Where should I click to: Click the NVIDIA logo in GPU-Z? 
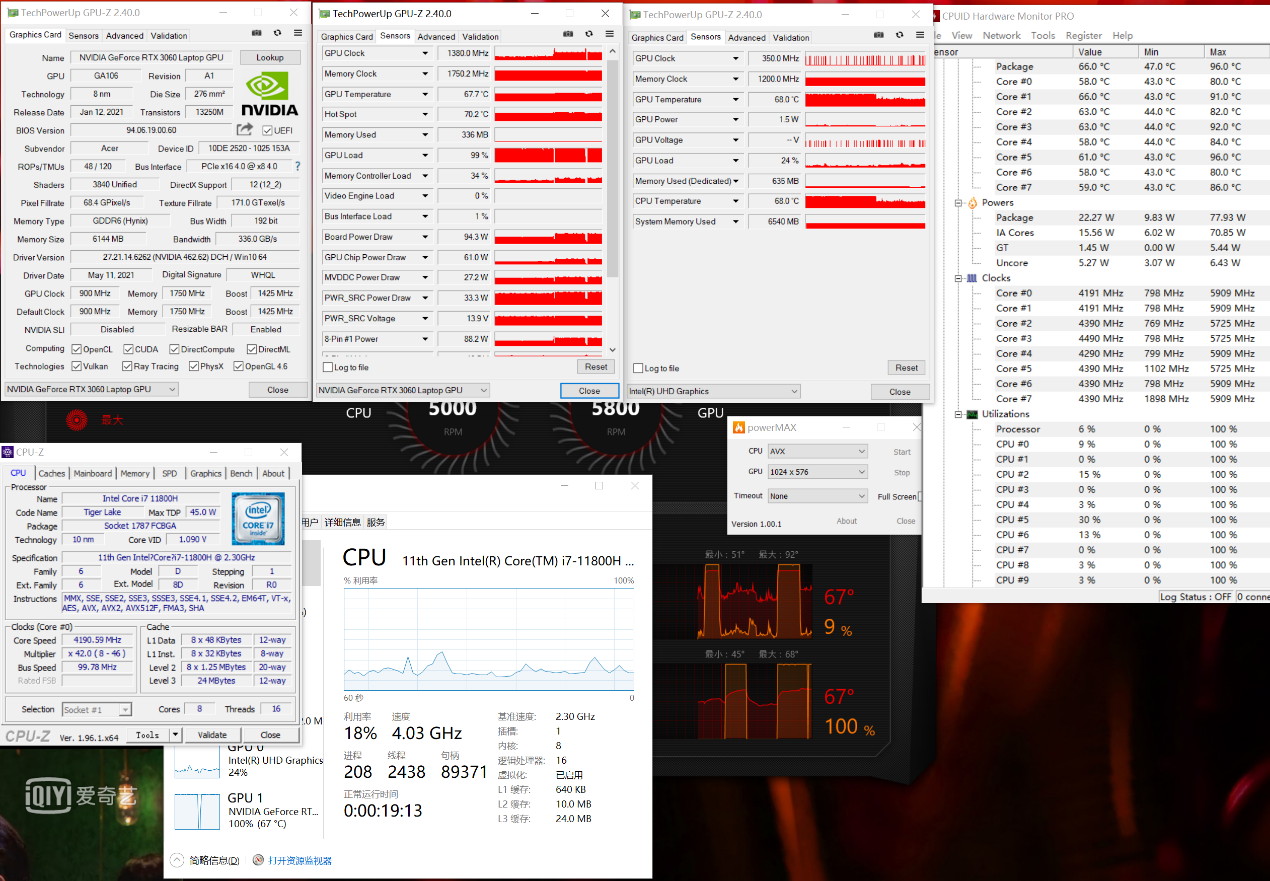tap(270, 93)
